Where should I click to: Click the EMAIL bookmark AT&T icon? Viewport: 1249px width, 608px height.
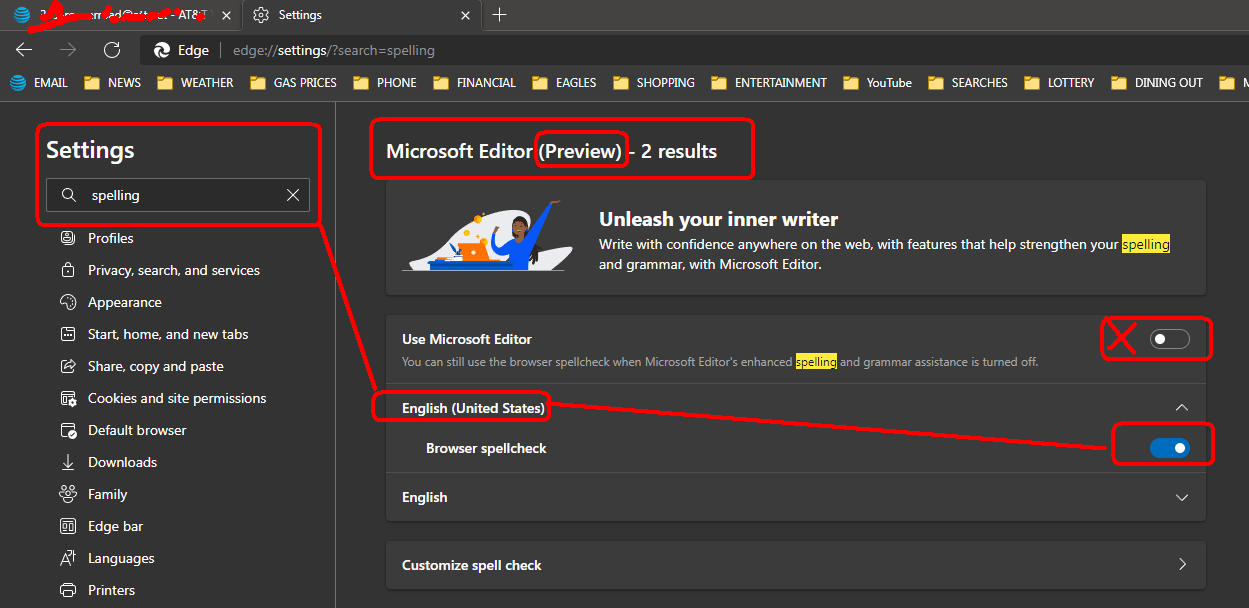18,83
